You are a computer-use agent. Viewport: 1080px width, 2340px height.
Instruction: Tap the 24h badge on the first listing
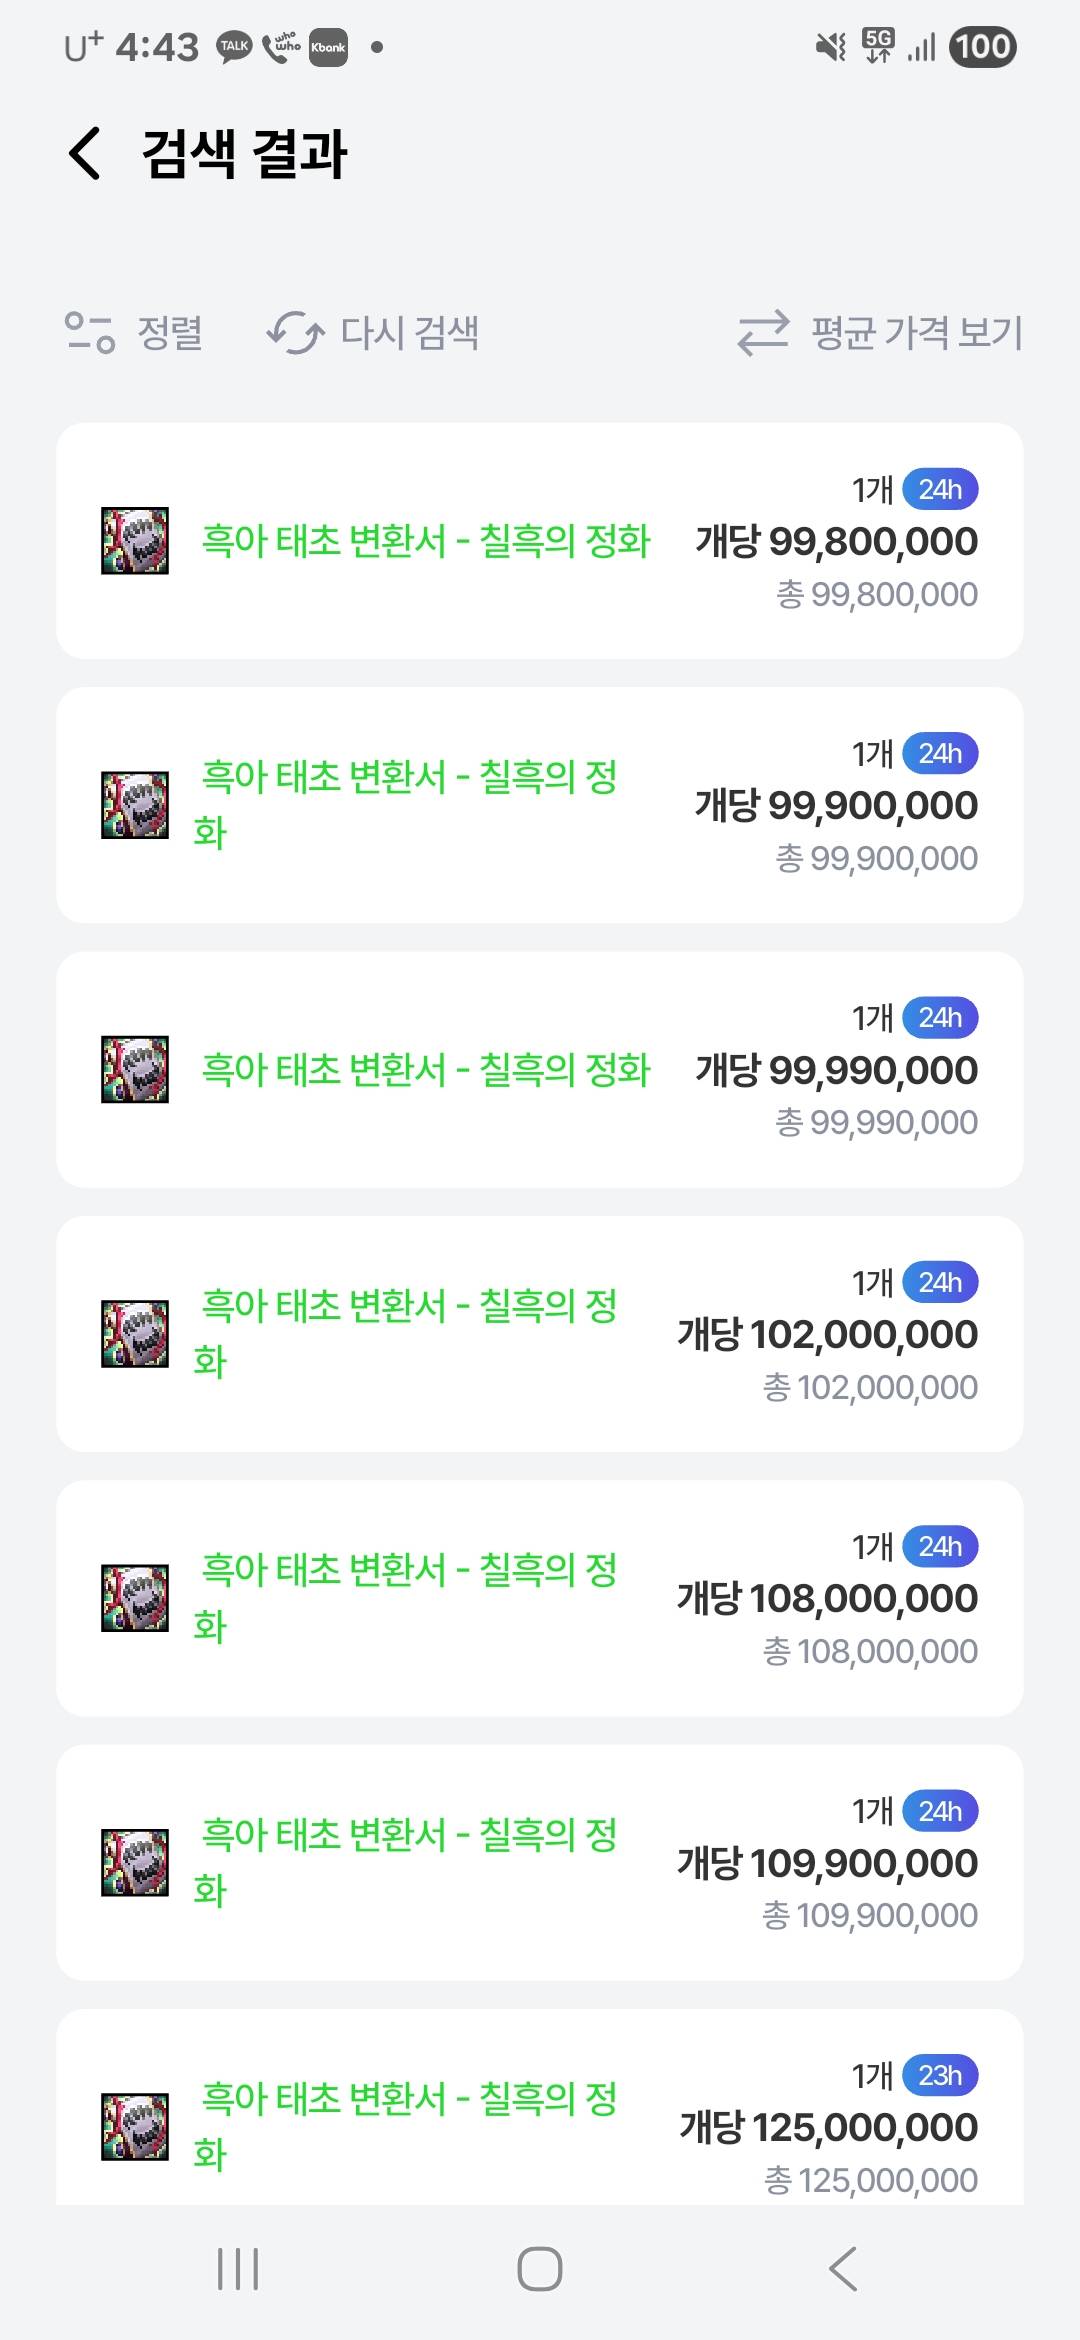940,490
